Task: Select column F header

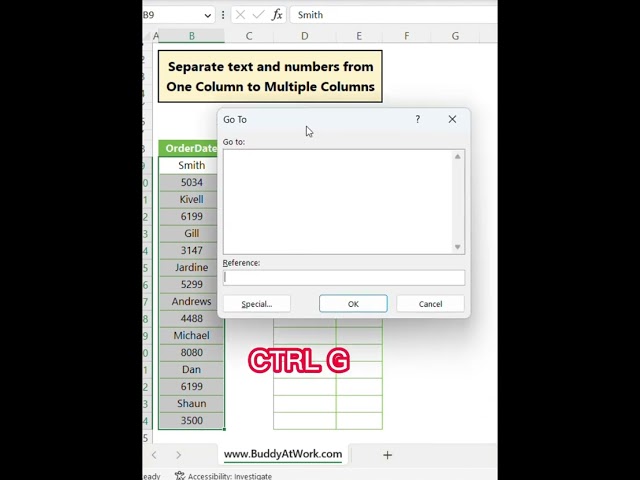Action: point(407,36)
